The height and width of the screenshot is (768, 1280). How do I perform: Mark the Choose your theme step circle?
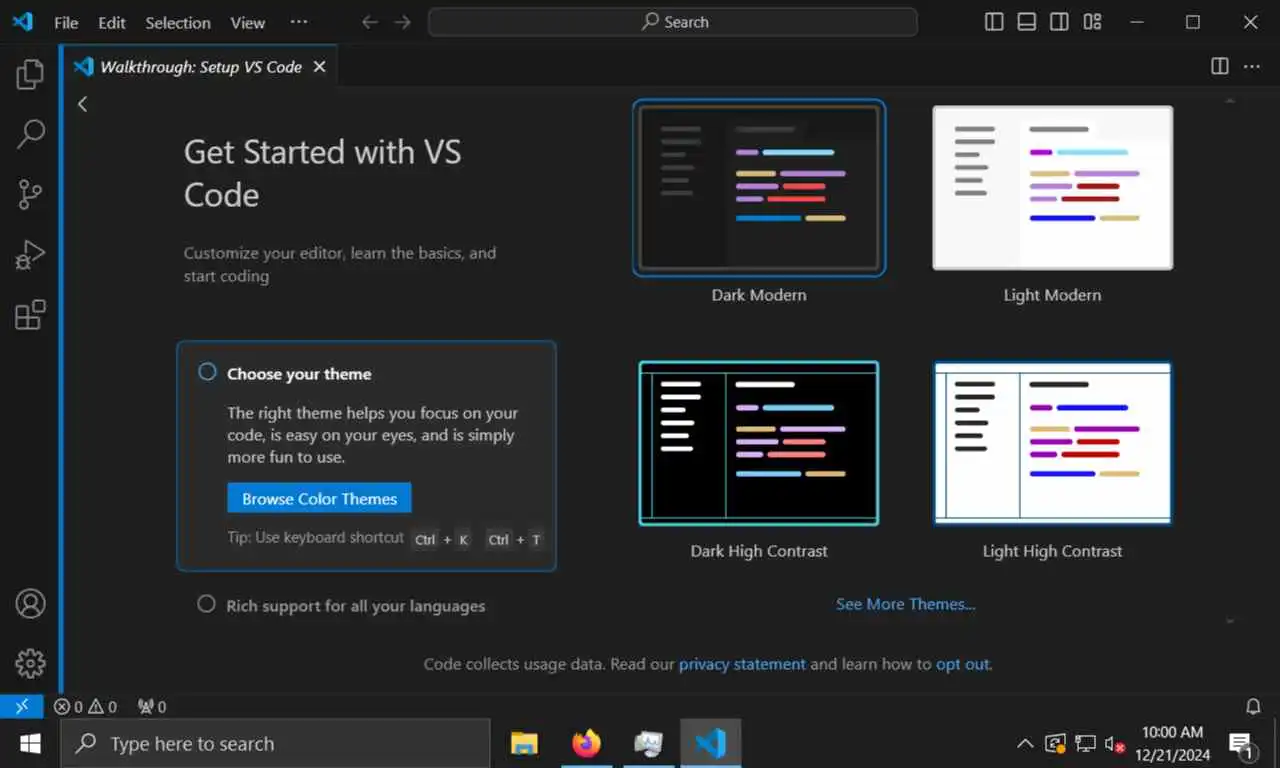point(207,372)
